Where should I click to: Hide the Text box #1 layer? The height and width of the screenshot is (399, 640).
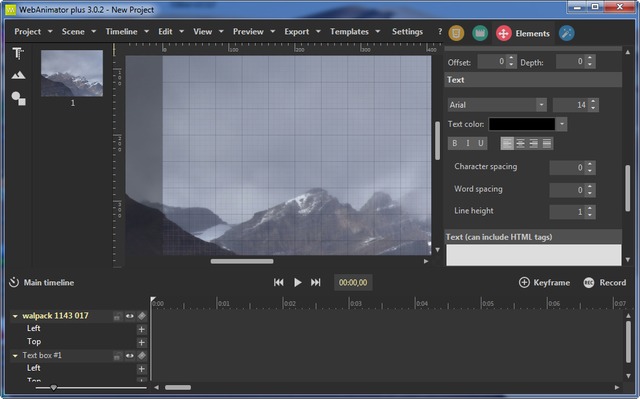click(130, 356)
